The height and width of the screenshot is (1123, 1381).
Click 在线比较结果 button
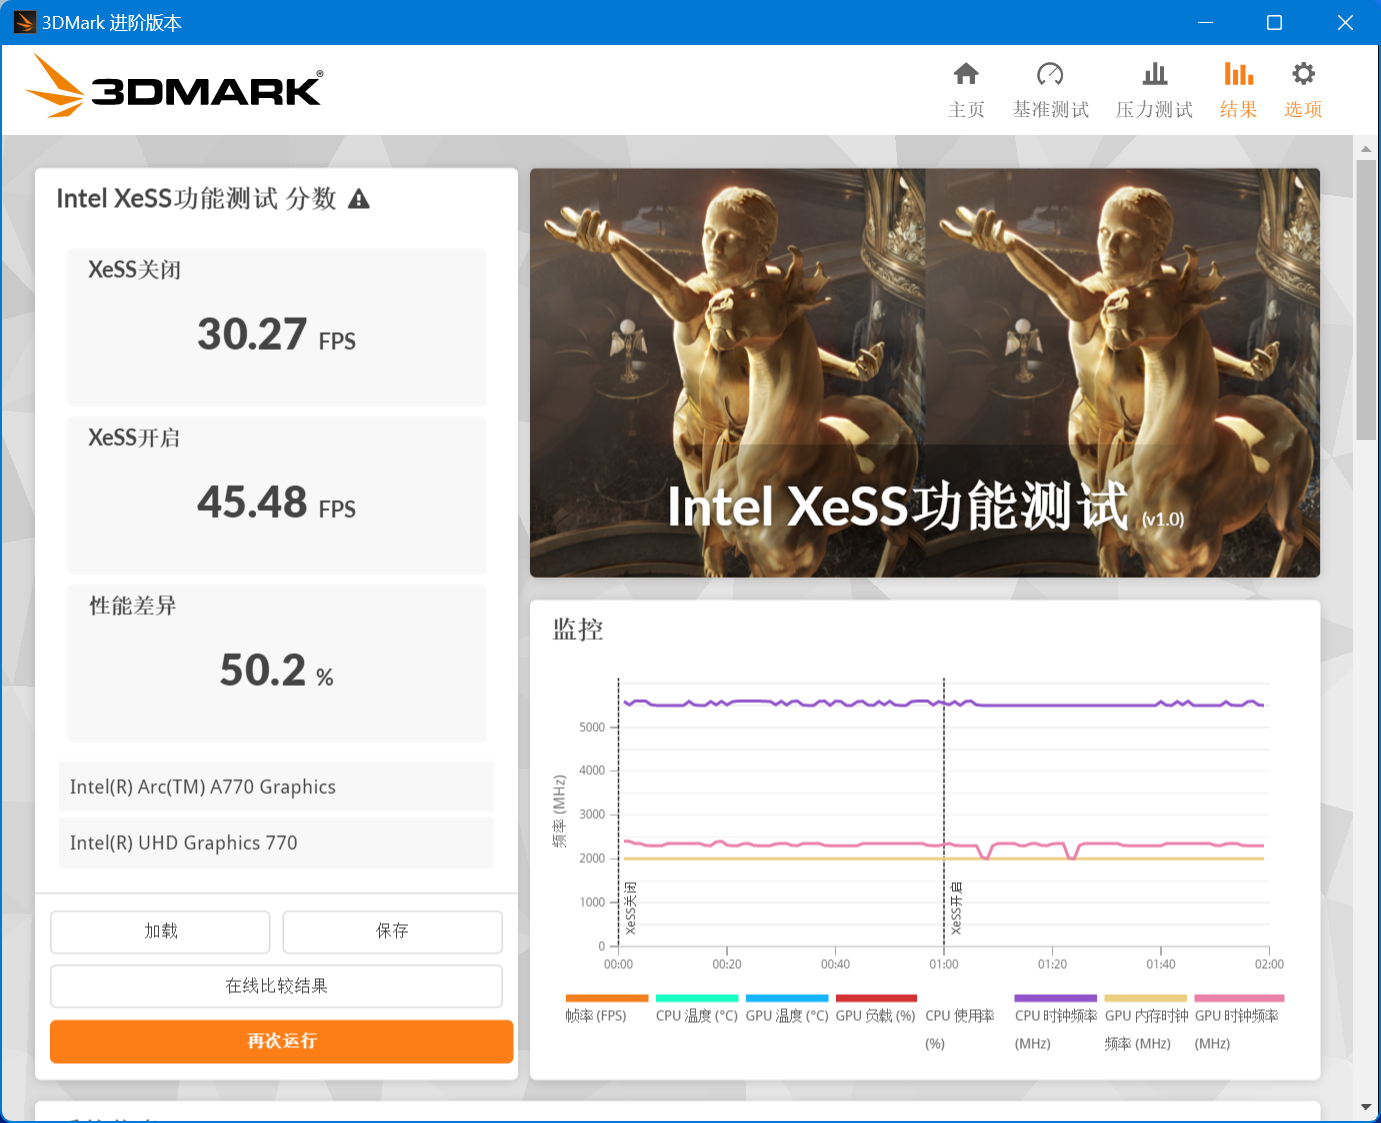(276, 986)
